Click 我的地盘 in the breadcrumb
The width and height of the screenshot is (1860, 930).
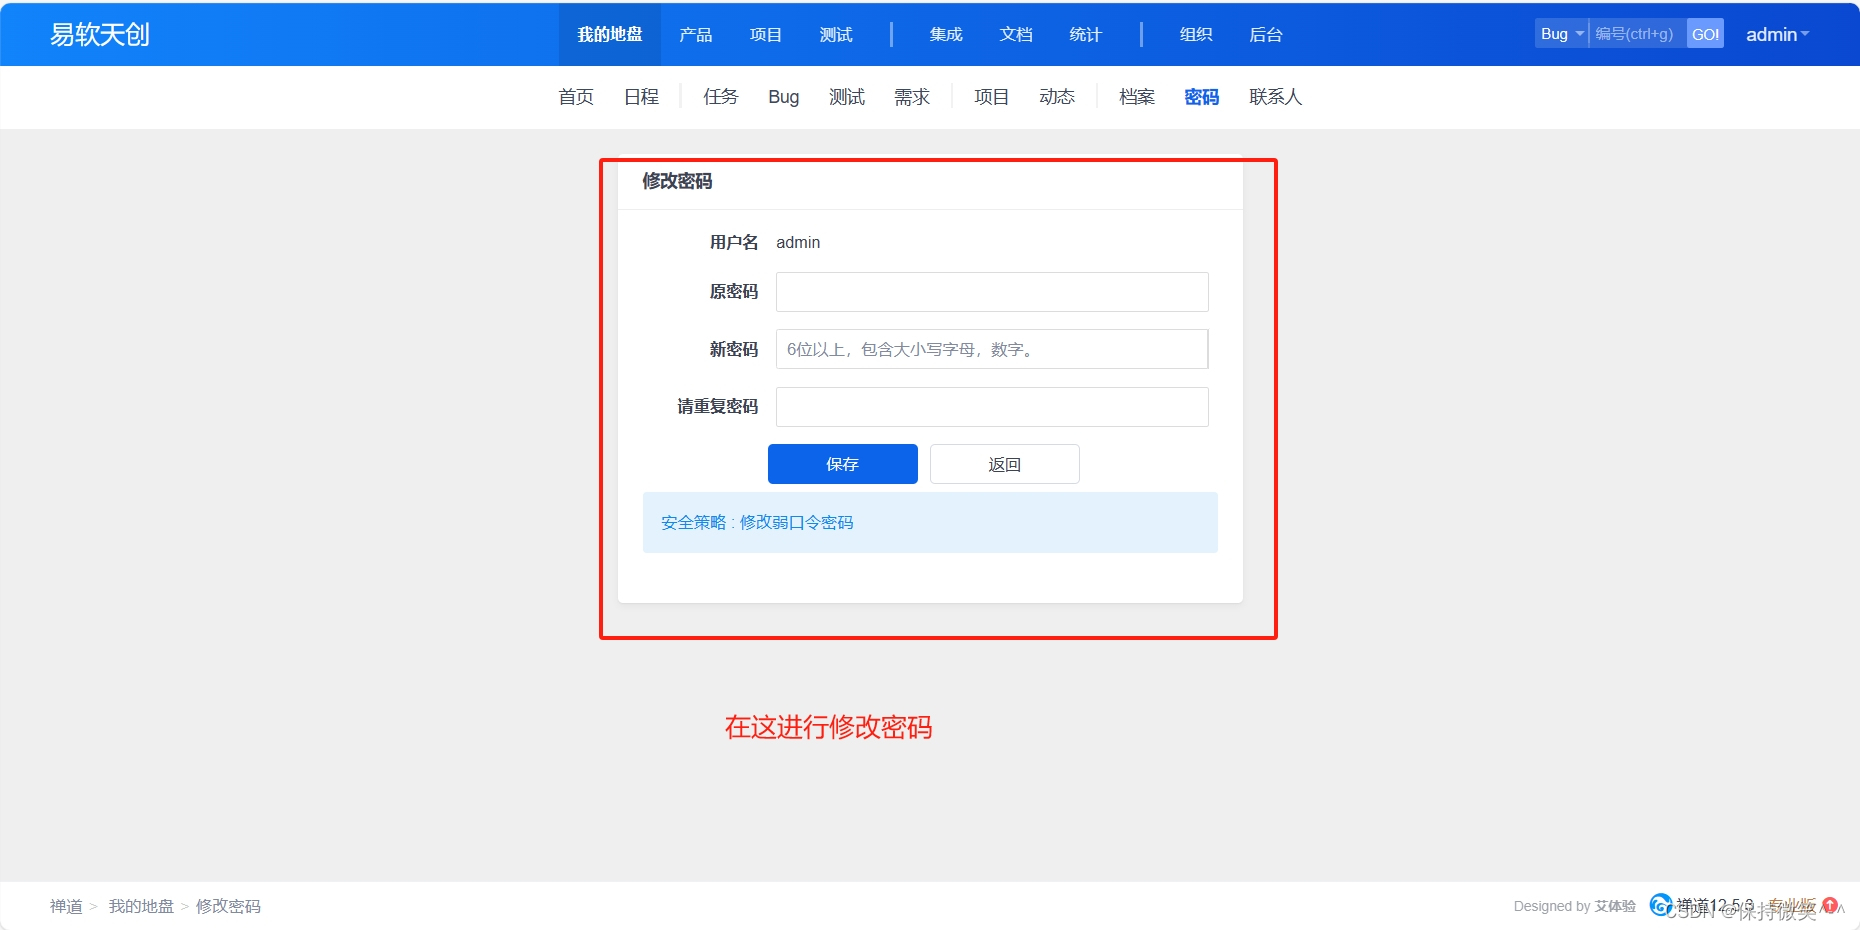point(141,906)
